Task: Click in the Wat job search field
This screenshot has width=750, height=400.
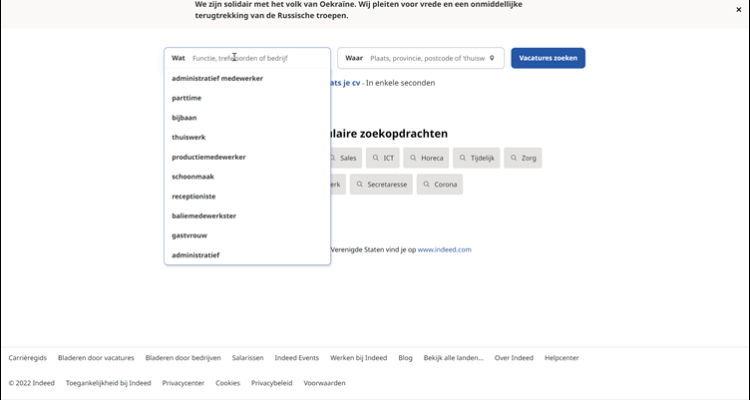Action: click(x=255, y=58)
